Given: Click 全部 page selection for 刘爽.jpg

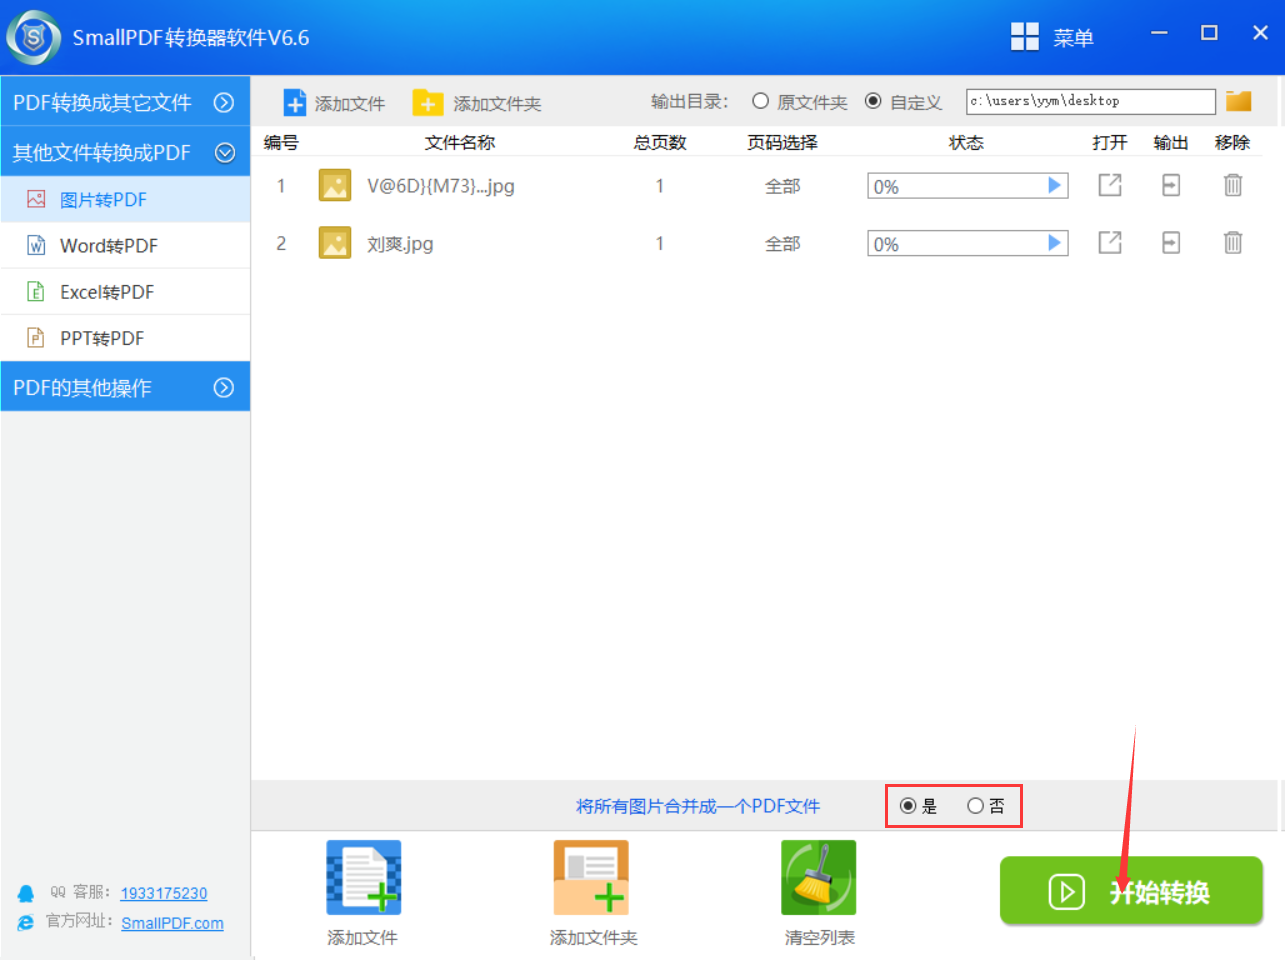Looking at the screenshot, I should 782,244.
